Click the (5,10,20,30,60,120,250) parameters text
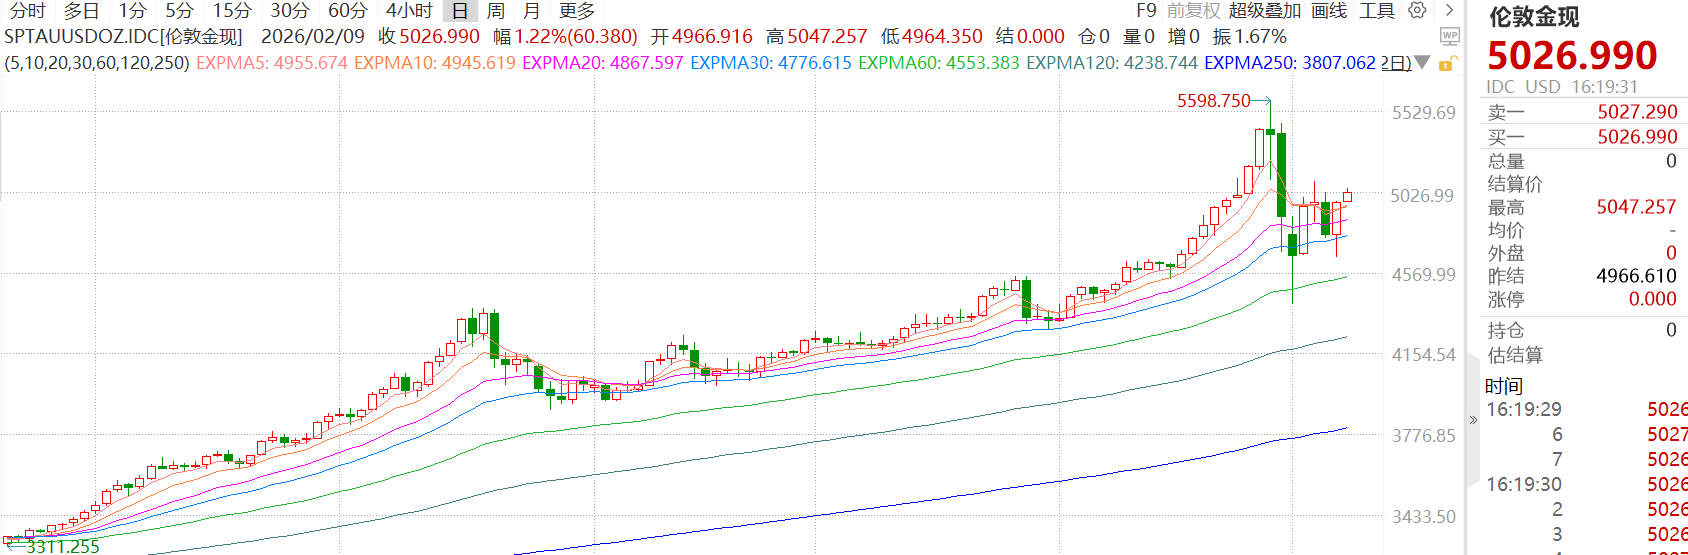1688x555 pixels. (97, 63)
